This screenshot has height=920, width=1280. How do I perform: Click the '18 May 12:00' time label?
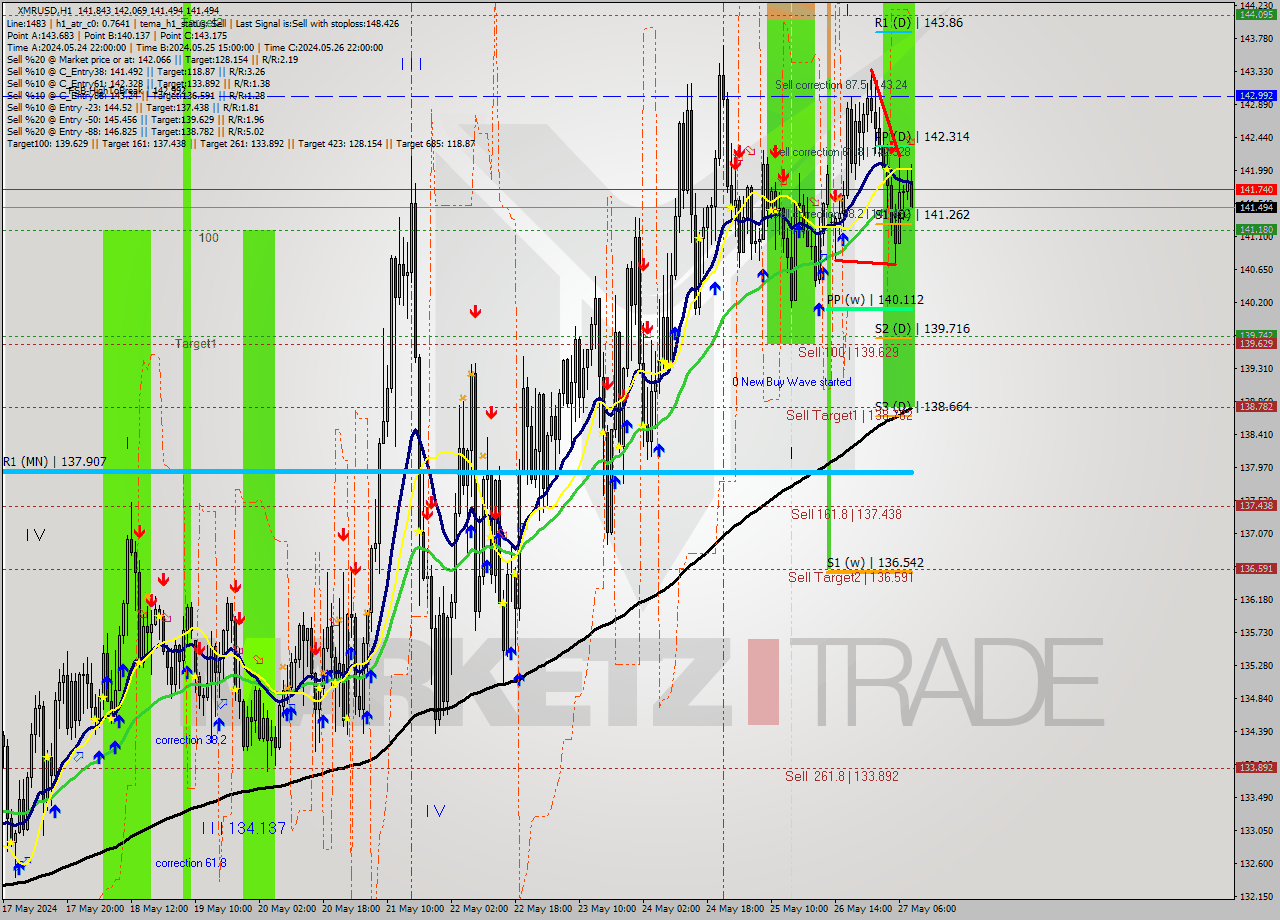pos(158,909)
